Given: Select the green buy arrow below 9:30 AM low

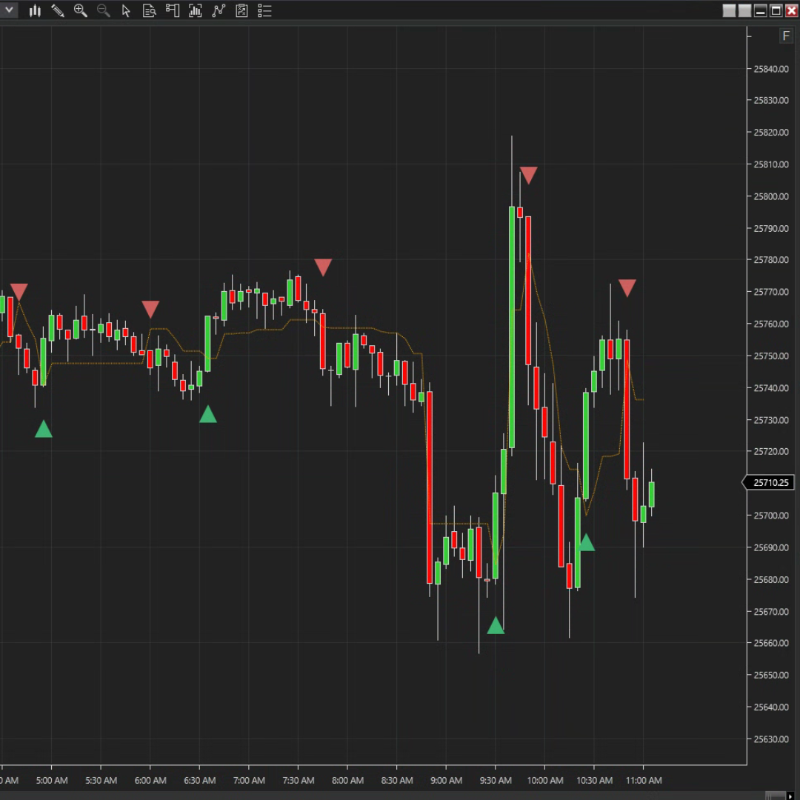Looking at the screenshot, I should [495, 626].
